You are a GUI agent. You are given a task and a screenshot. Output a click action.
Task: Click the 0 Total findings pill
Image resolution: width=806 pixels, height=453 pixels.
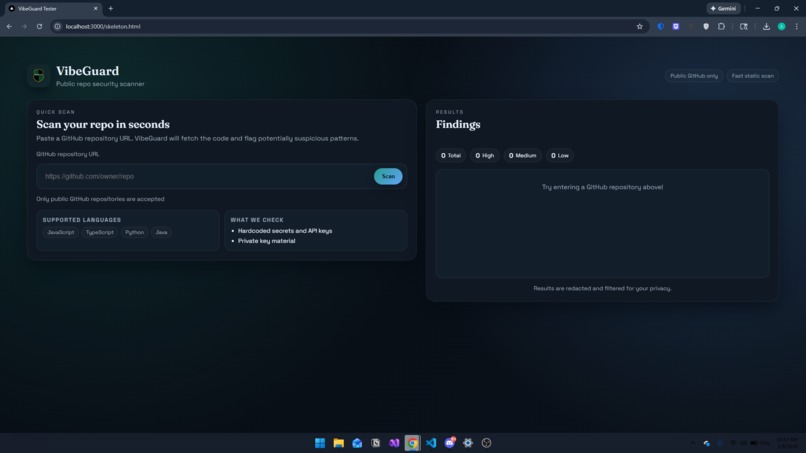(x=451, y=155)
